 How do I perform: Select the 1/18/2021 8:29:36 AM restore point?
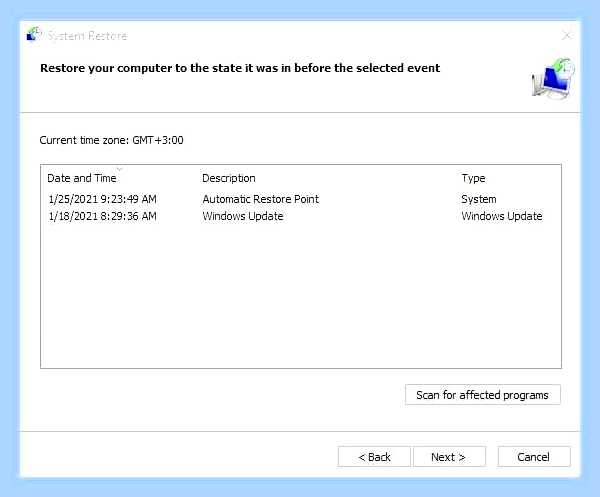tap(102, 216)
